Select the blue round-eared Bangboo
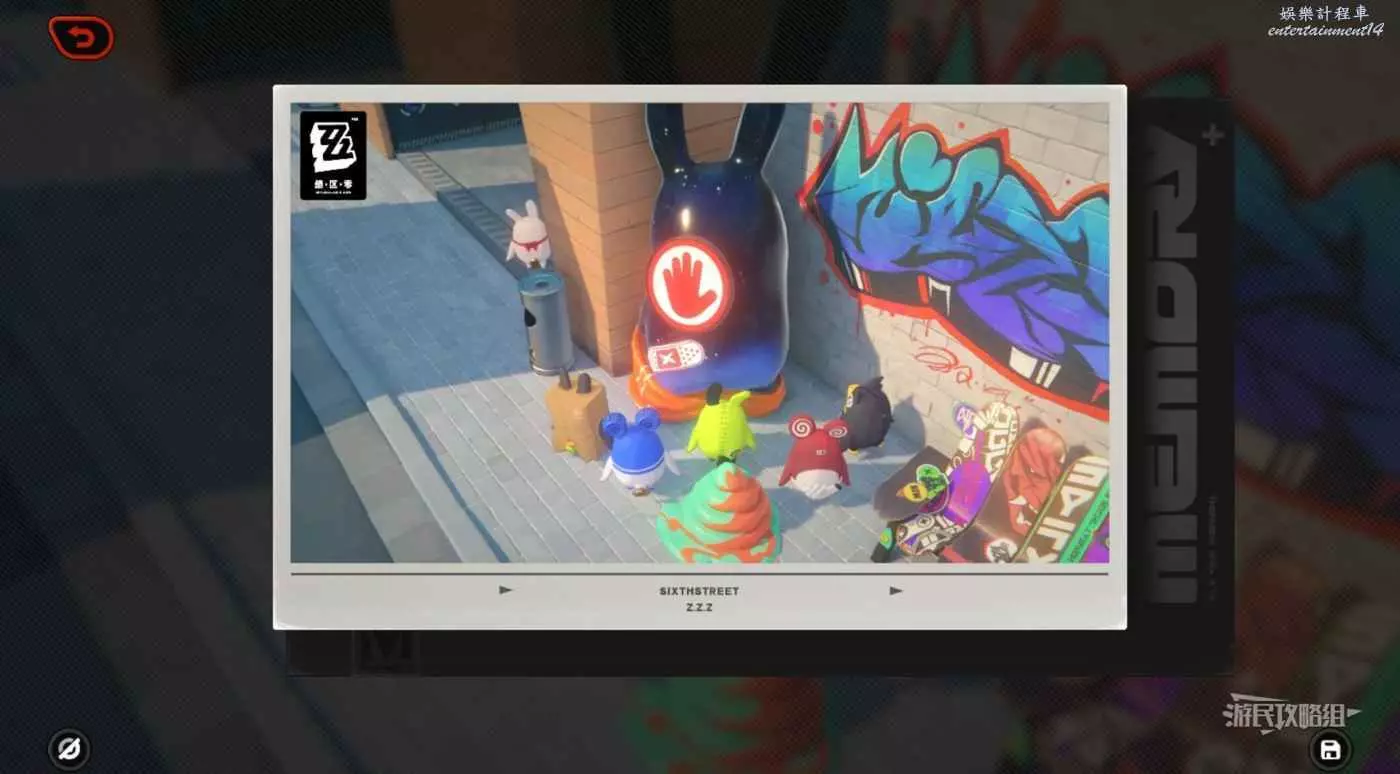This screenshot has width=1400, height=774. (x=635, y=450)
